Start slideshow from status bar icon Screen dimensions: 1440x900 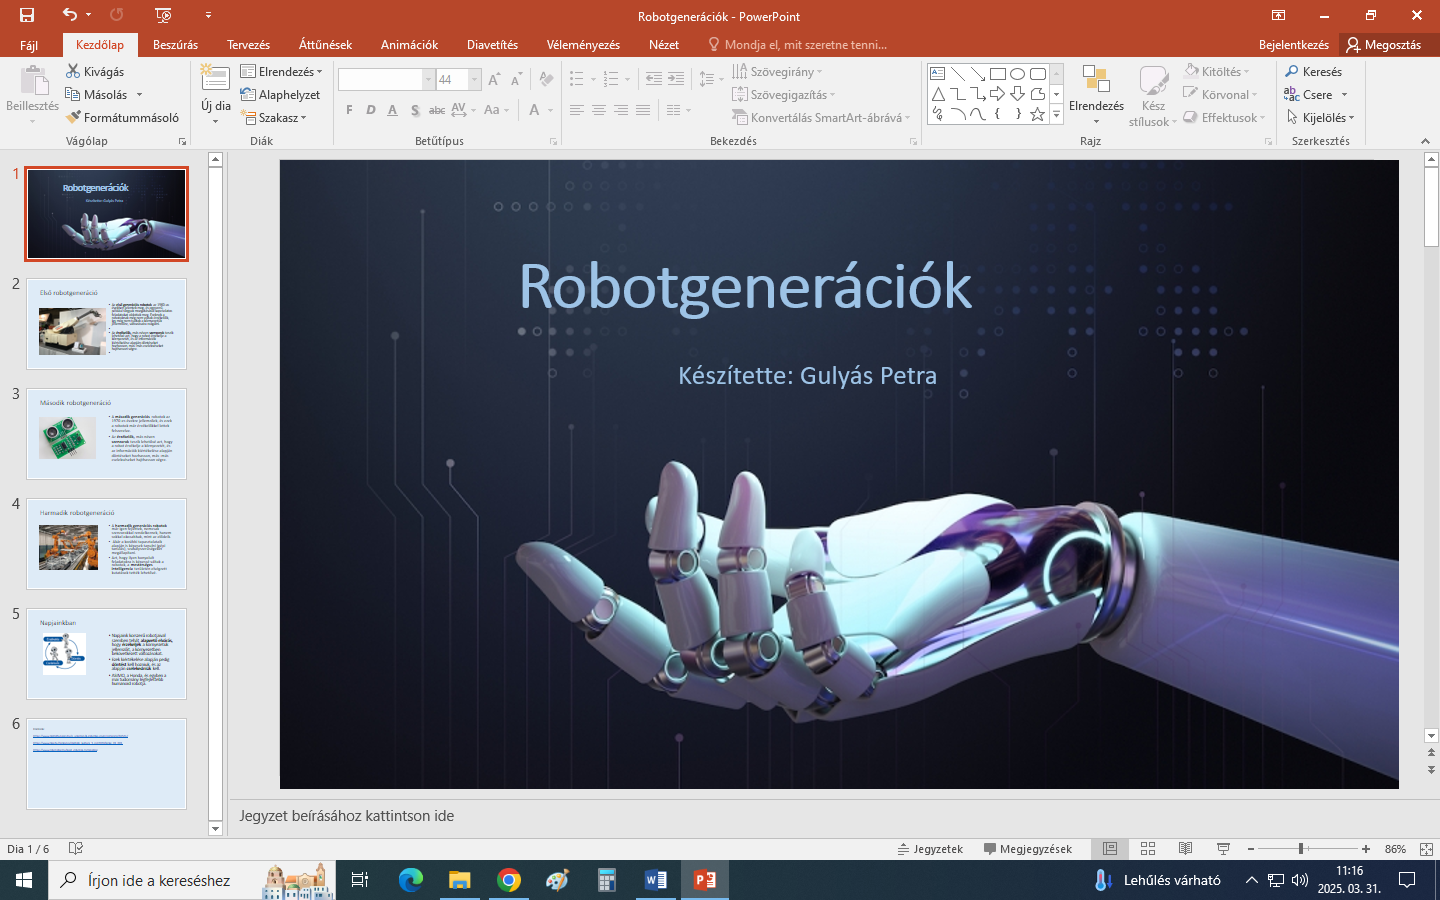1223,849
